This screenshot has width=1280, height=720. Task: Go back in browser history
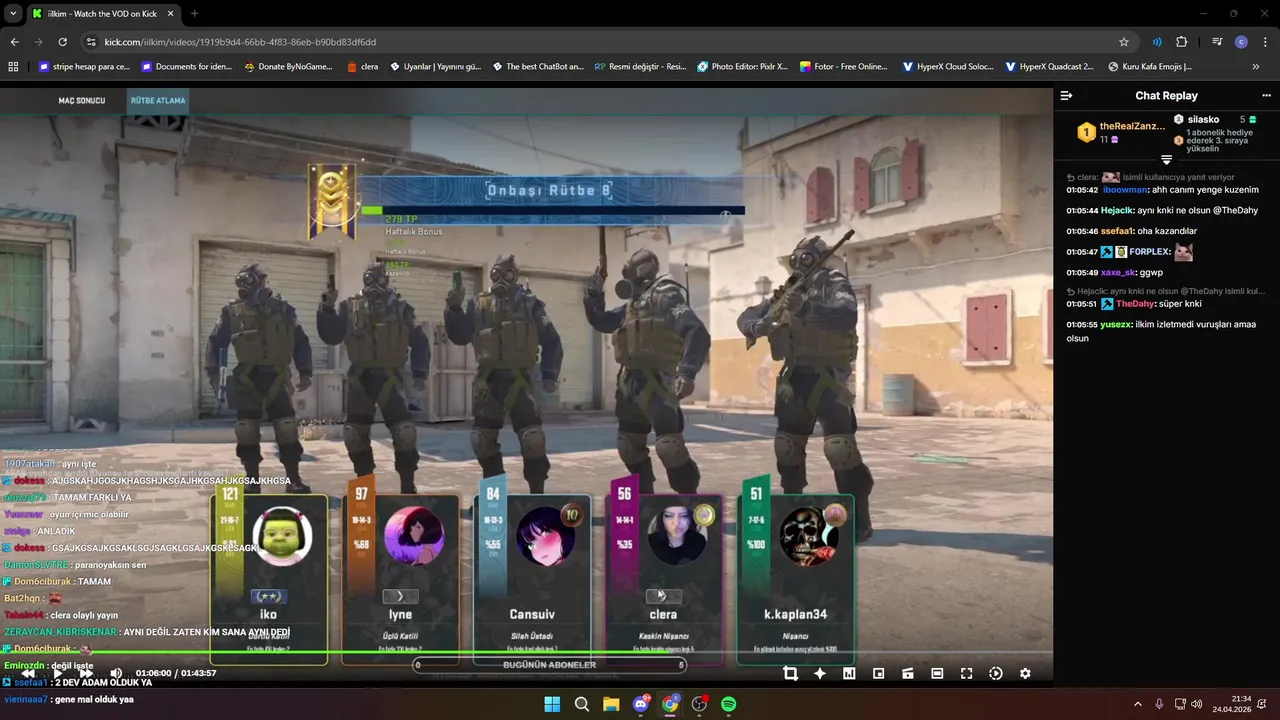[x=15, y=42]
